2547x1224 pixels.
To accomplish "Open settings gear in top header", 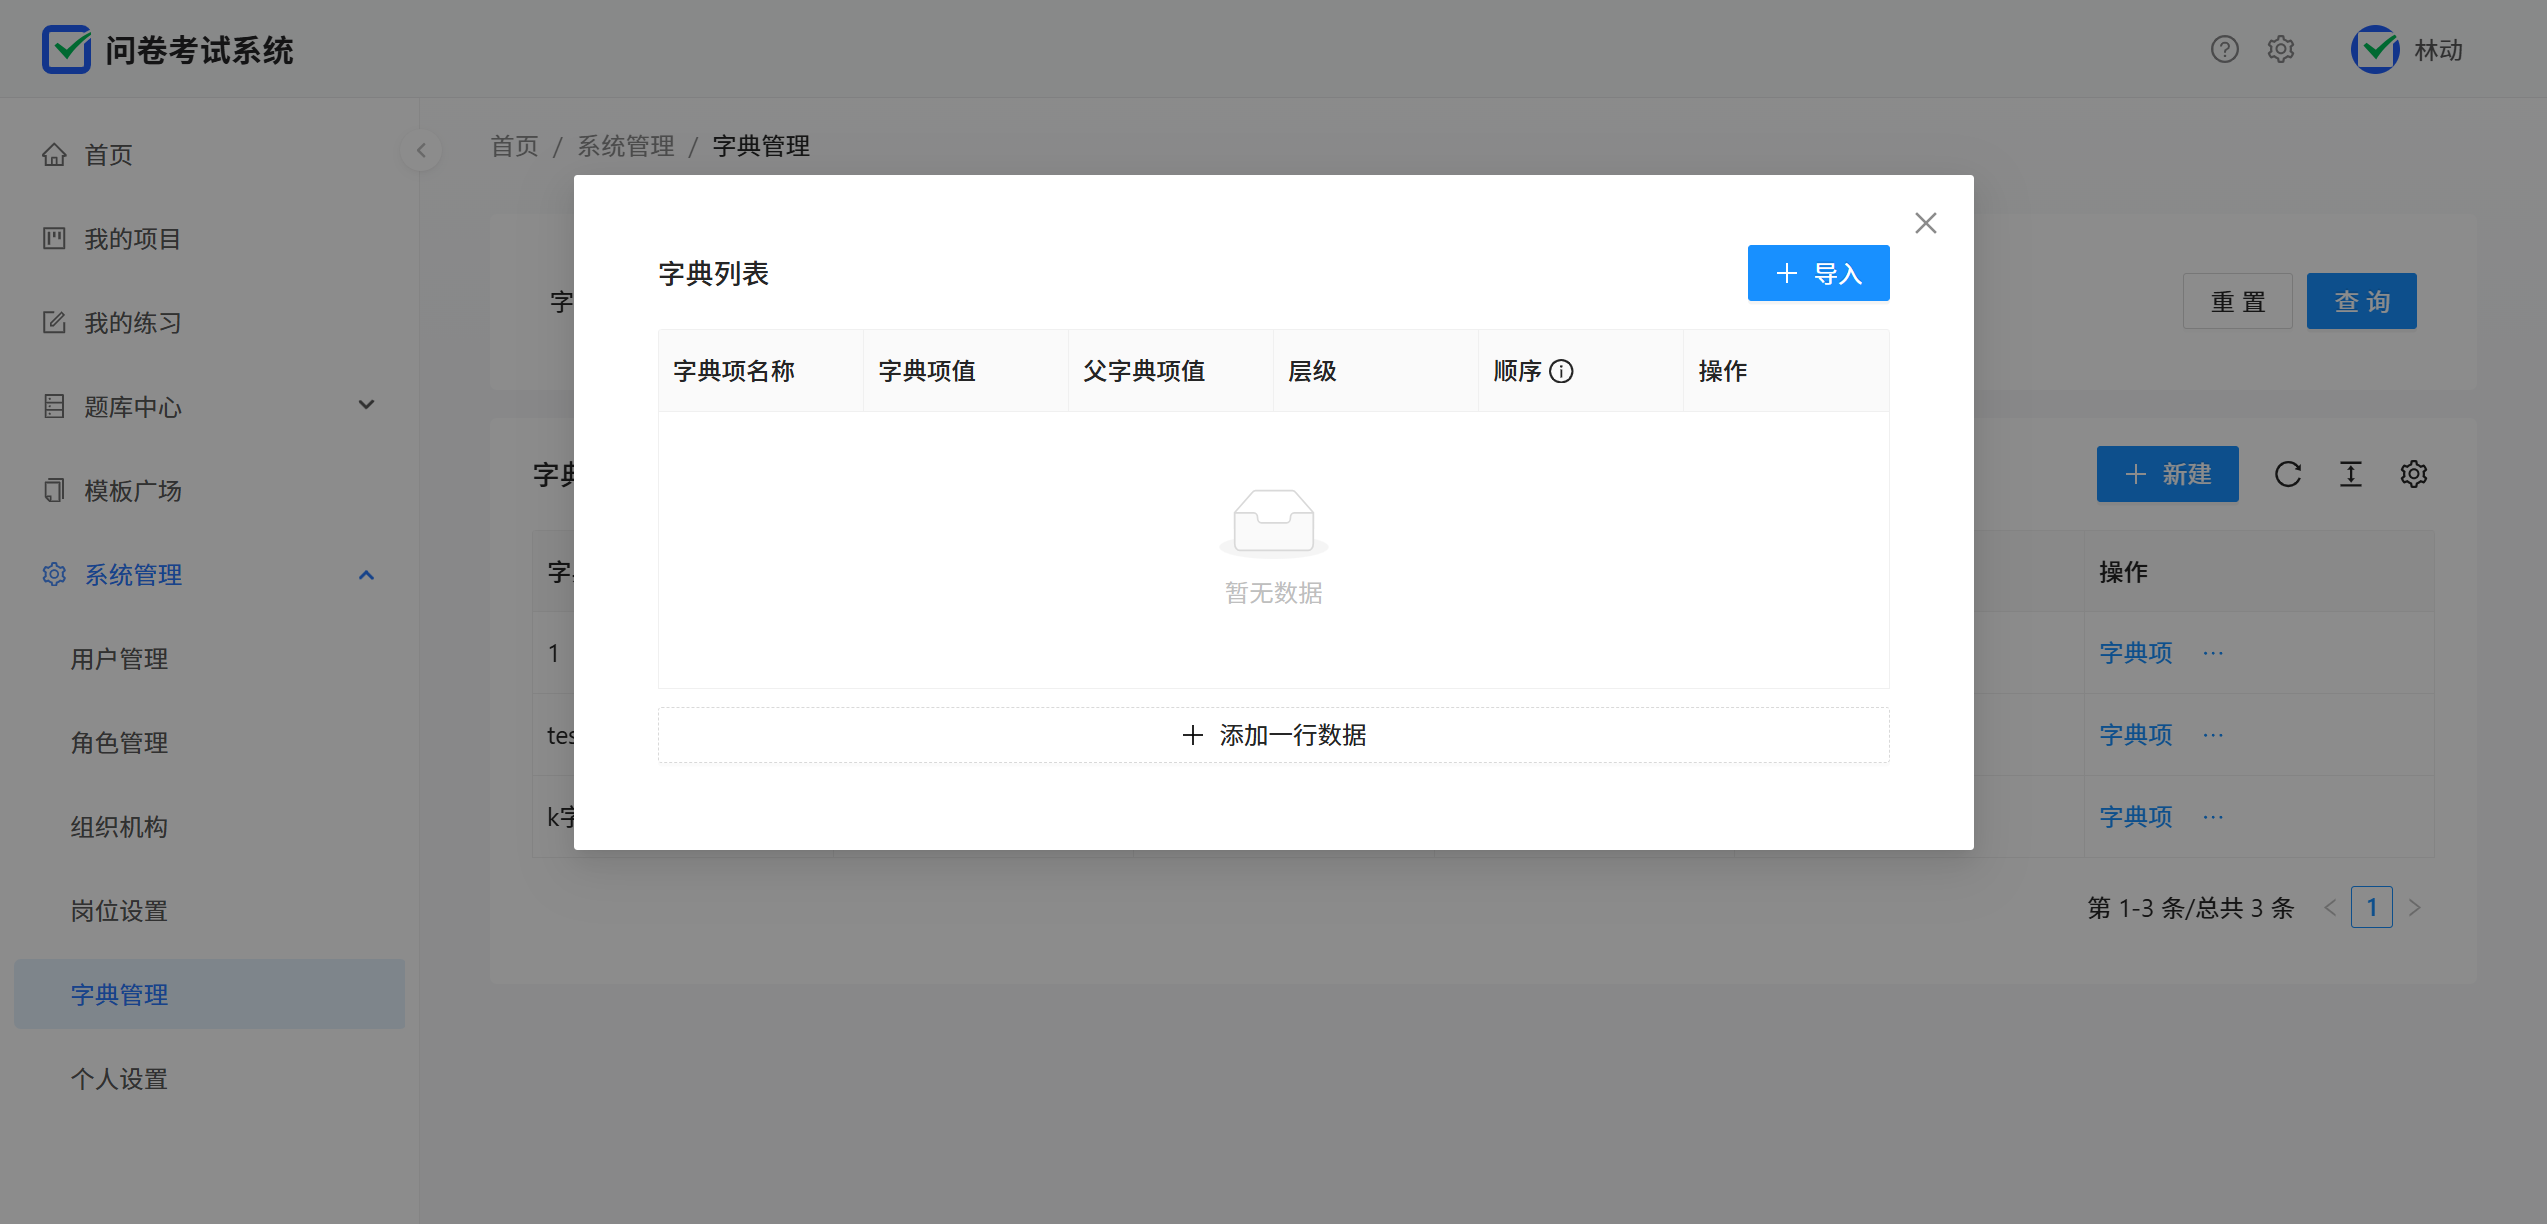I will 2281,49.
